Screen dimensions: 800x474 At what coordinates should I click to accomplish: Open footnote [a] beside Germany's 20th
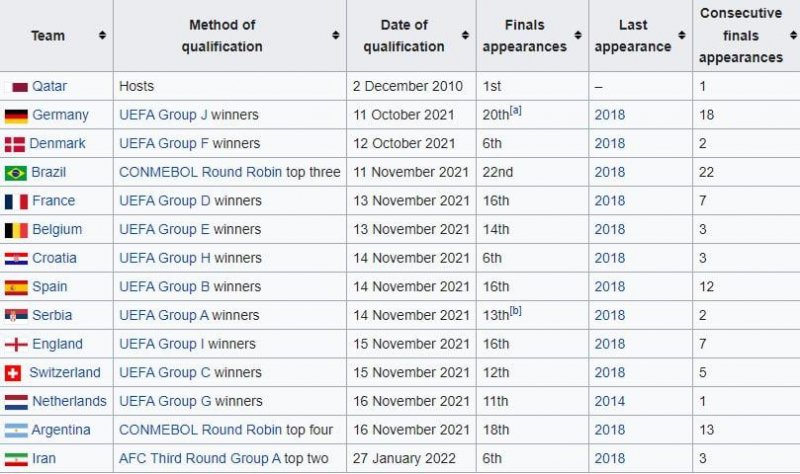click(516, 111)
